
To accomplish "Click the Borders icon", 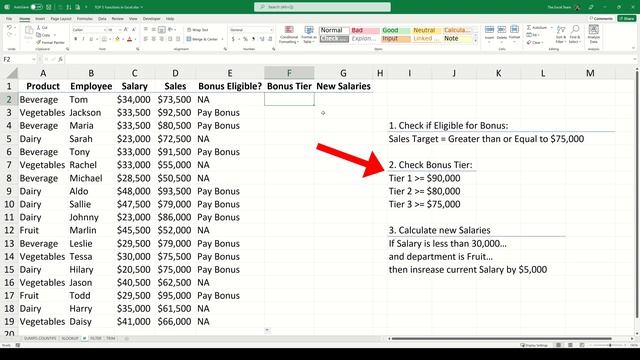I will click(104, 39).
